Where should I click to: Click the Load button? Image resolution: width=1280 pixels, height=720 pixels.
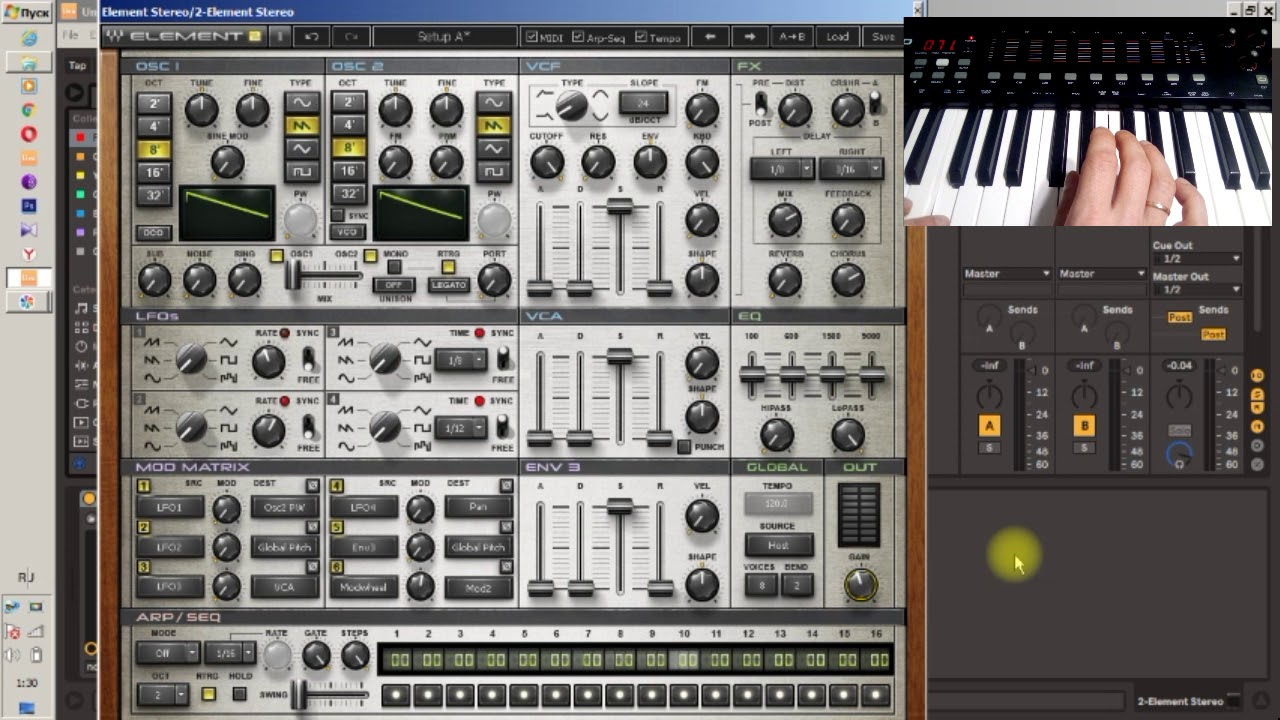(837, 36)
